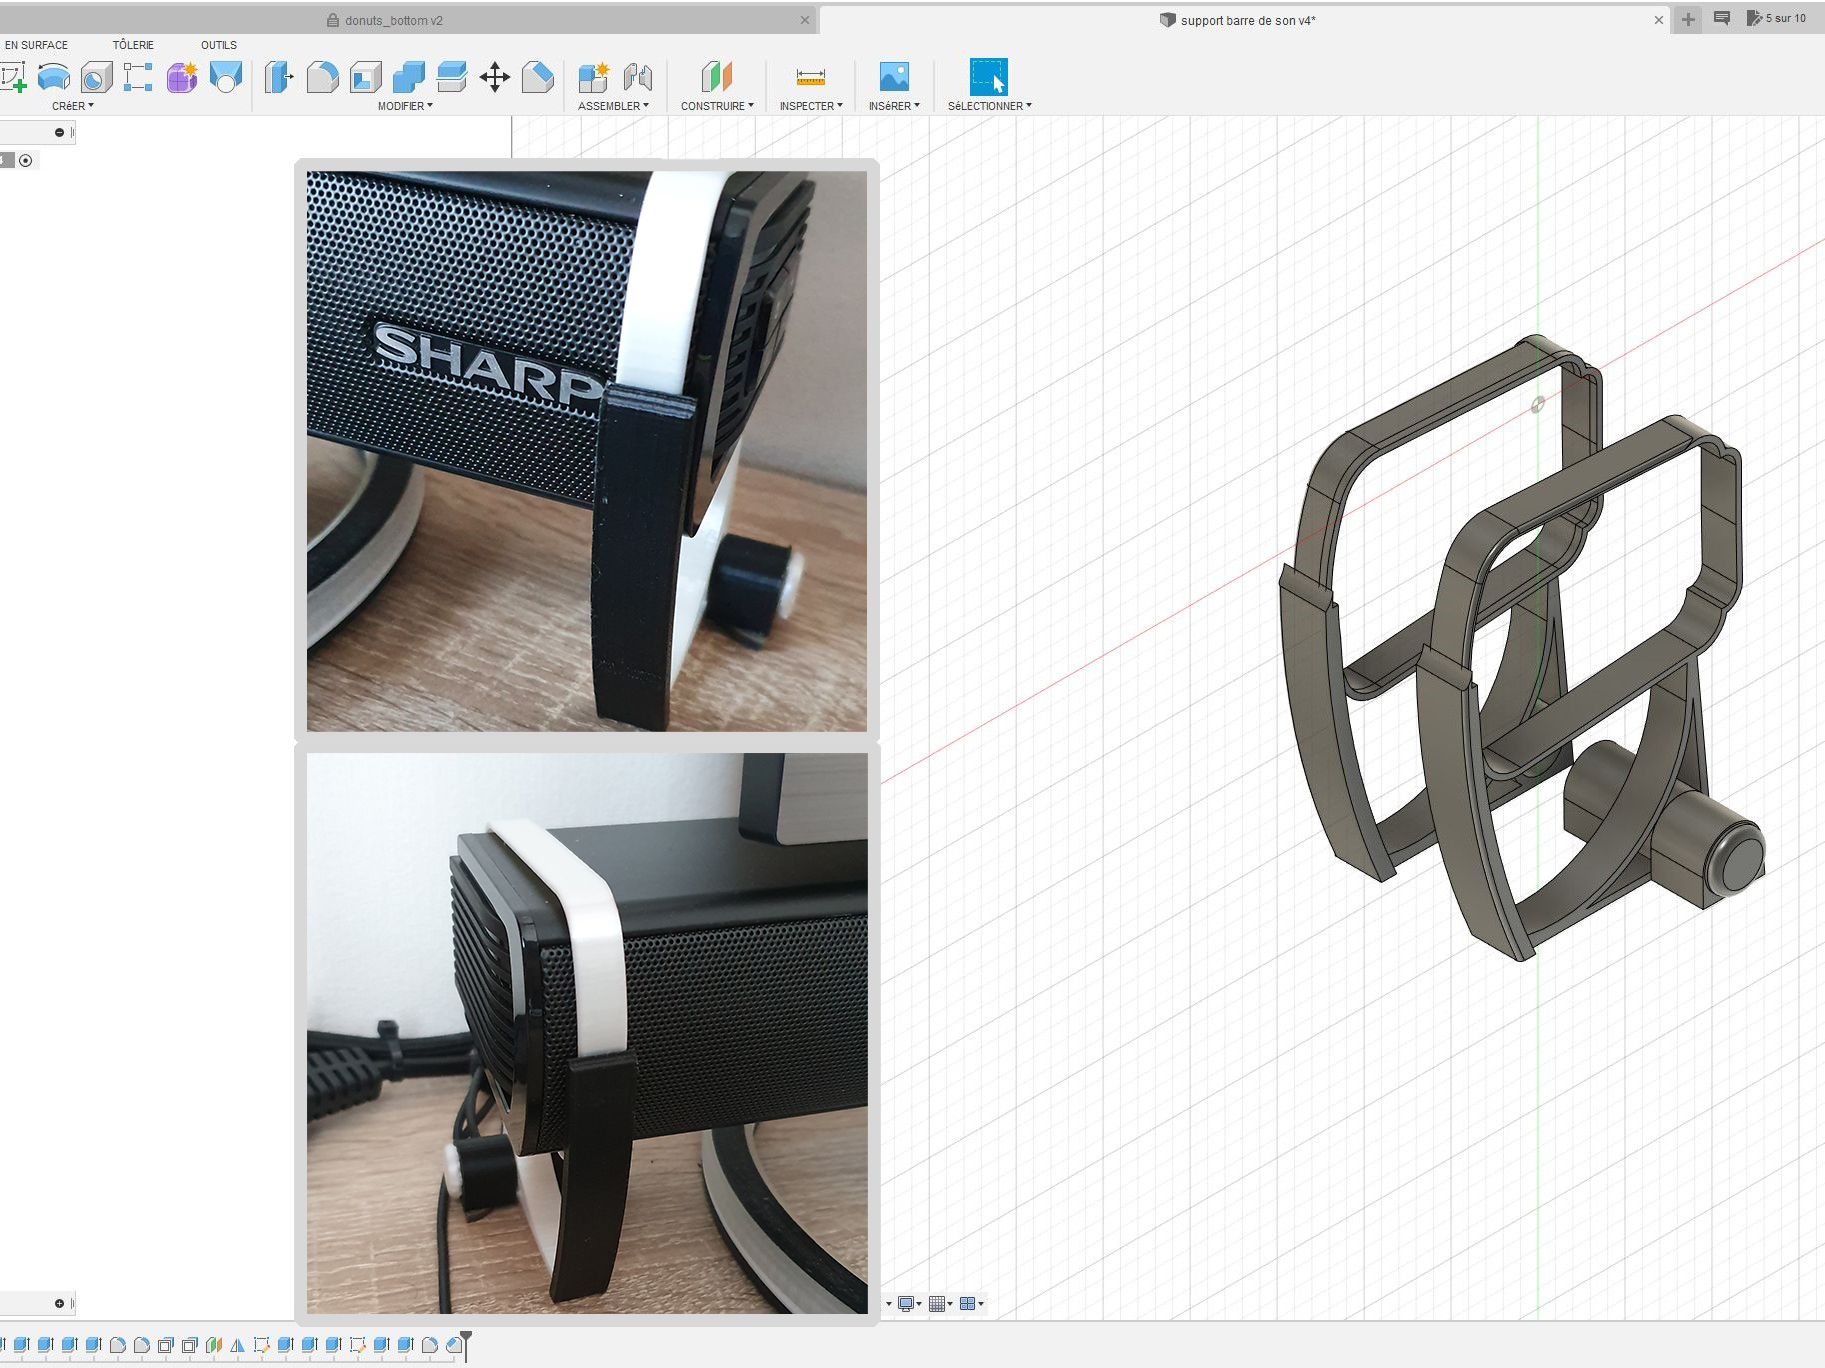Select the Move/Copy arrows tool
Screen dimensions: 1825x1368
[x=494, y=77]
